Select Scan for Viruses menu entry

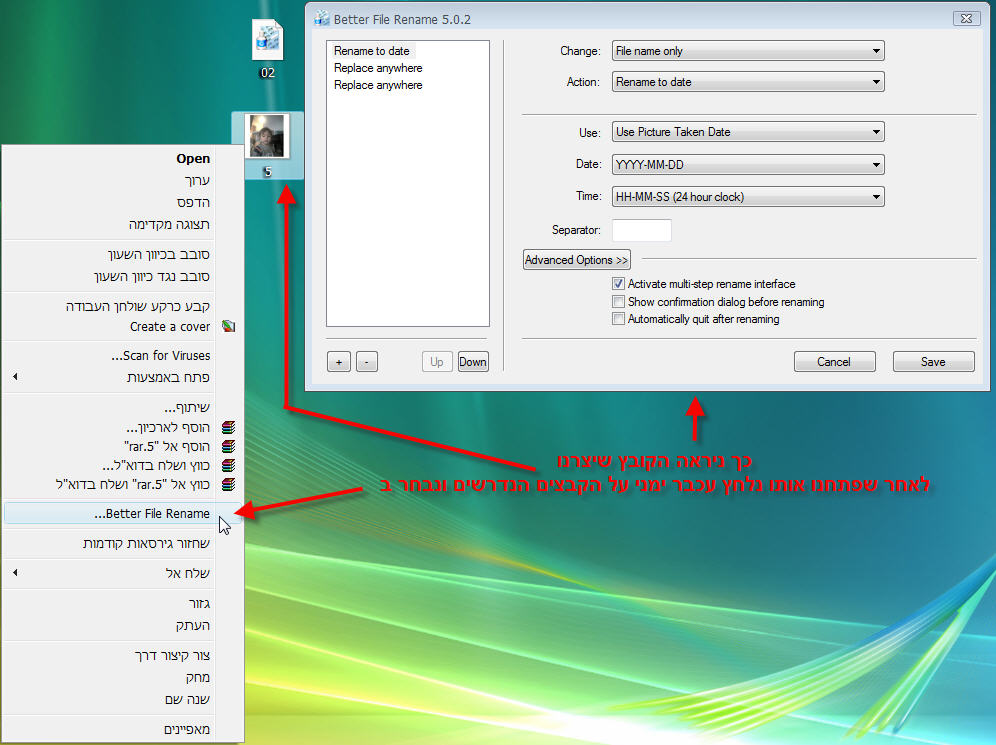coord(160,355)
